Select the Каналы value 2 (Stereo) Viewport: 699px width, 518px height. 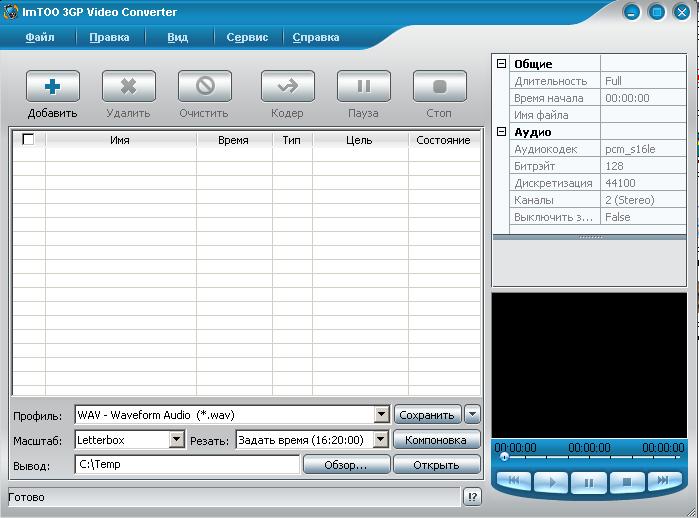643,200
